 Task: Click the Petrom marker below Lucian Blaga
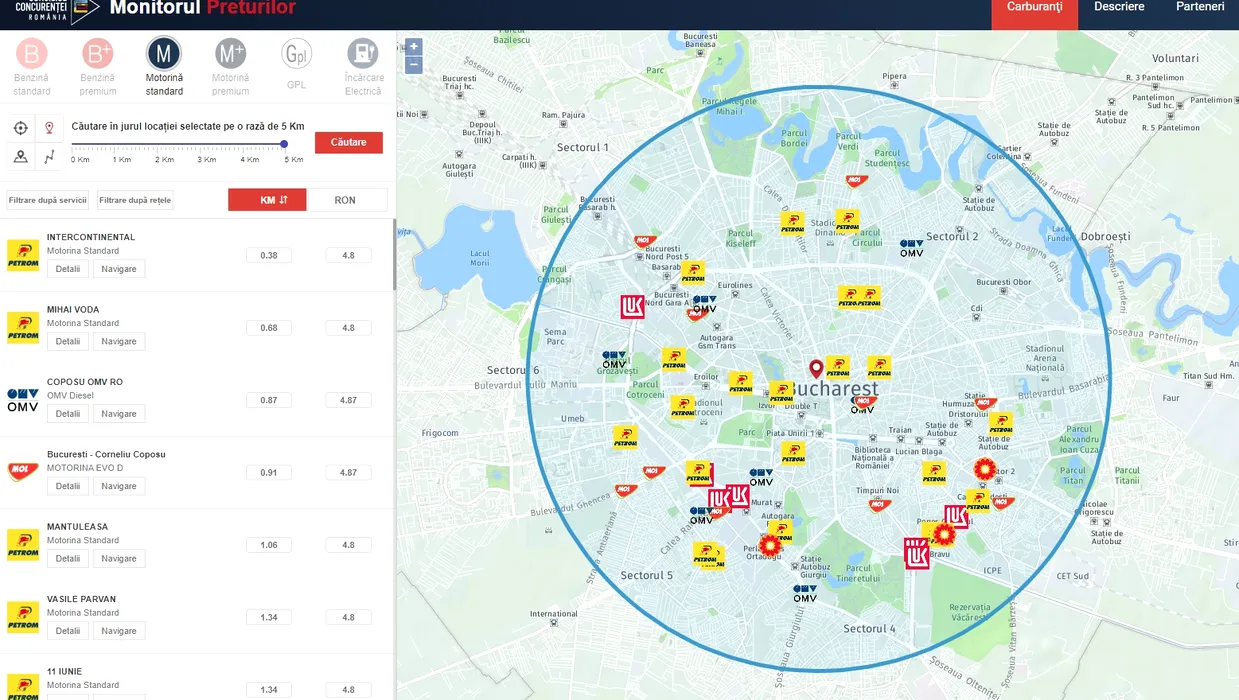pyautogui.click(x=934, y=472)
